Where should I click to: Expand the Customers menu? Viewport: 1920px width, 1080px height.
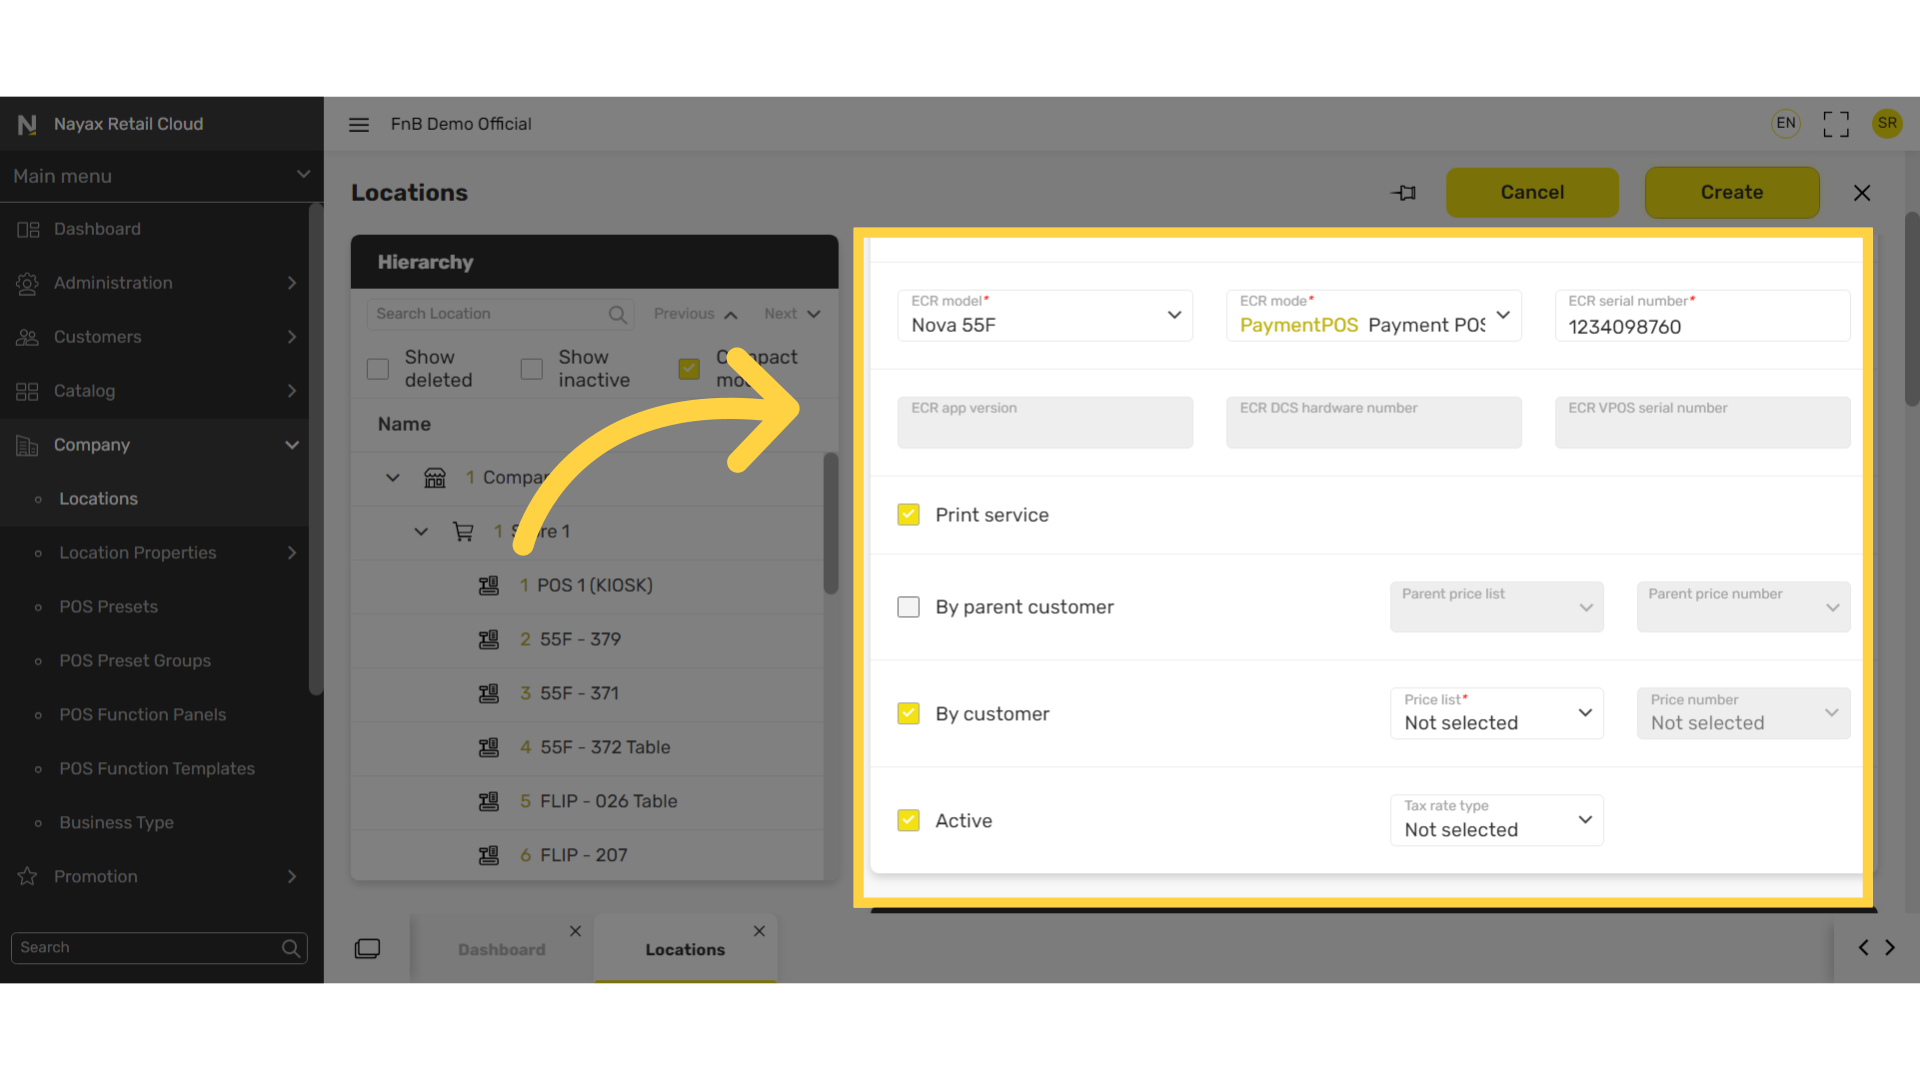pyautogui.click(x=292, y=337)
